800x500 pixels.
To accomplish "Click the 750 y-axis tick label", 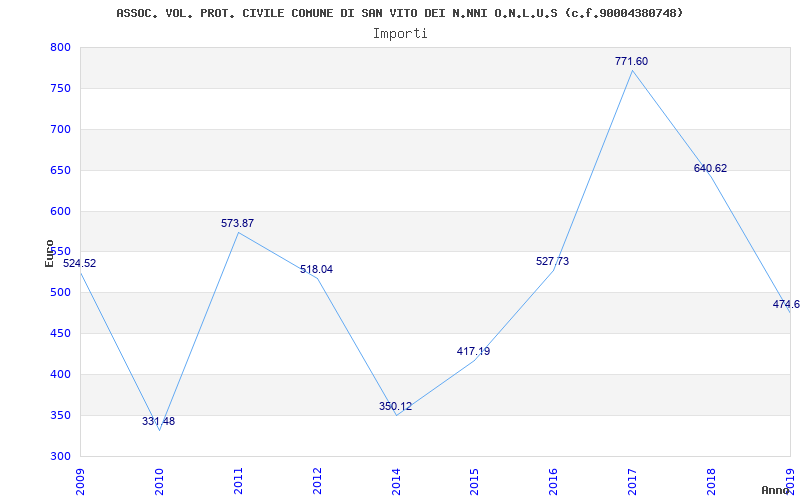I will [x=60, y=88].
